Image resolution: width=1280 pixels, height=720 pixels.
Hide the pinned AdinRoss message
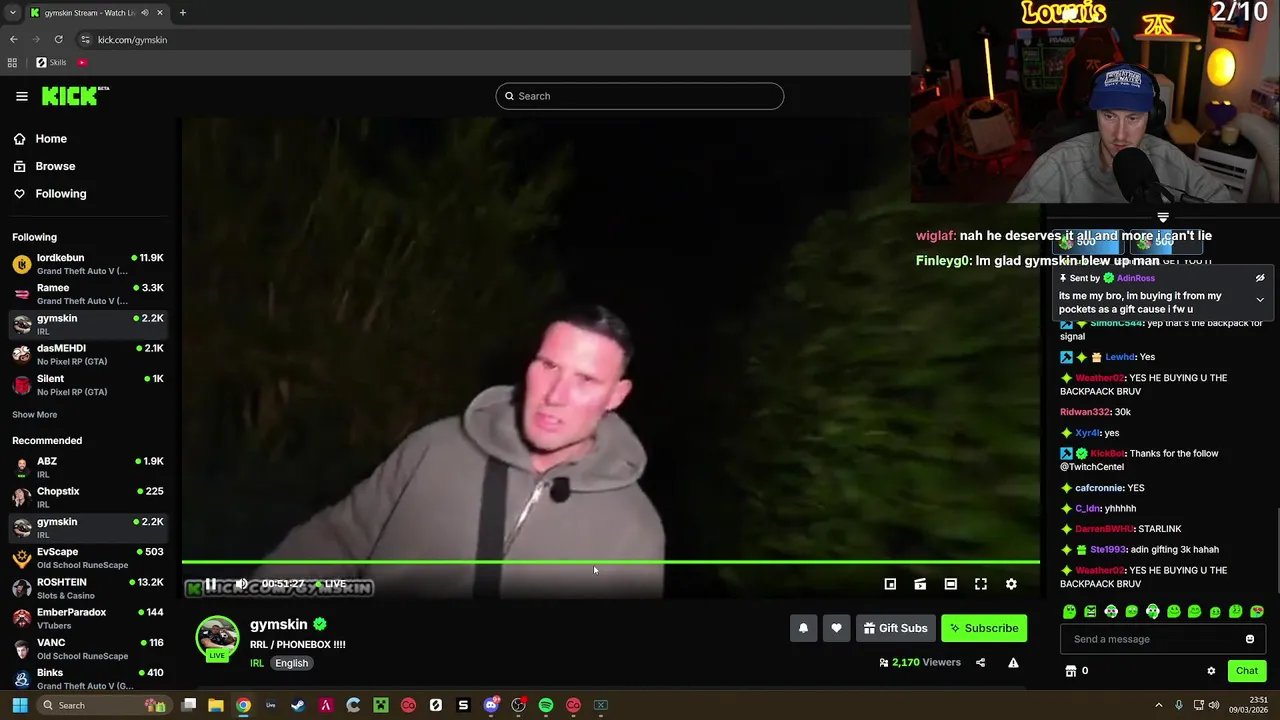pos(1260,278)
